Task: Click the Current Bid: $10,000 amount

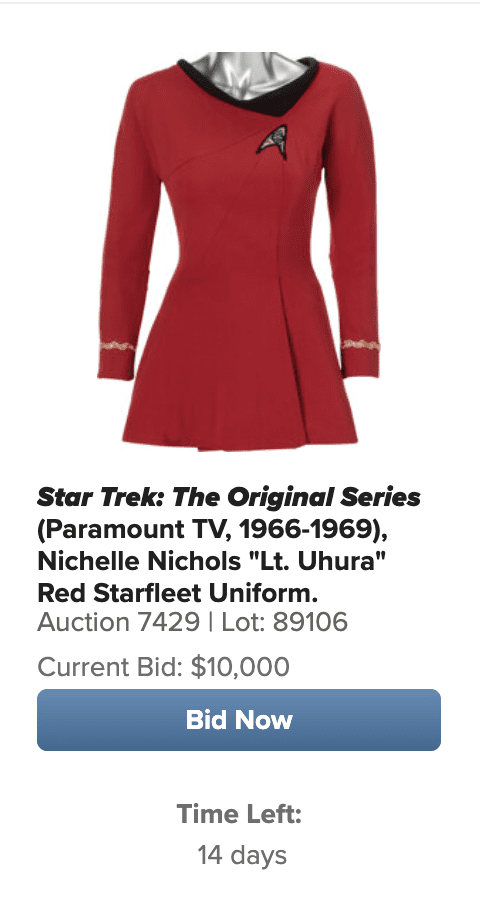Action: point(164,667)
